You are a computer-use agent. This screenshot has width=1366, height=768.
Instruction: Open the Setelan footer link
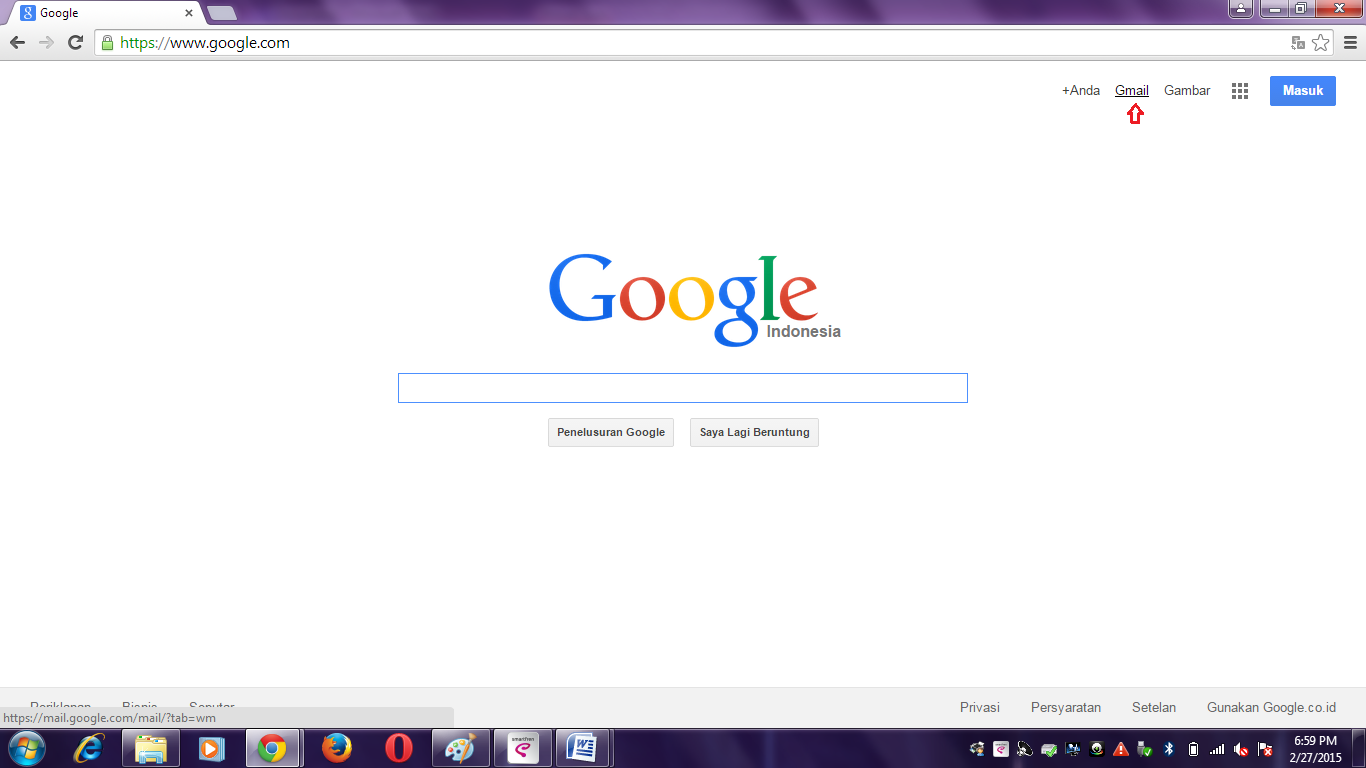1154,707
